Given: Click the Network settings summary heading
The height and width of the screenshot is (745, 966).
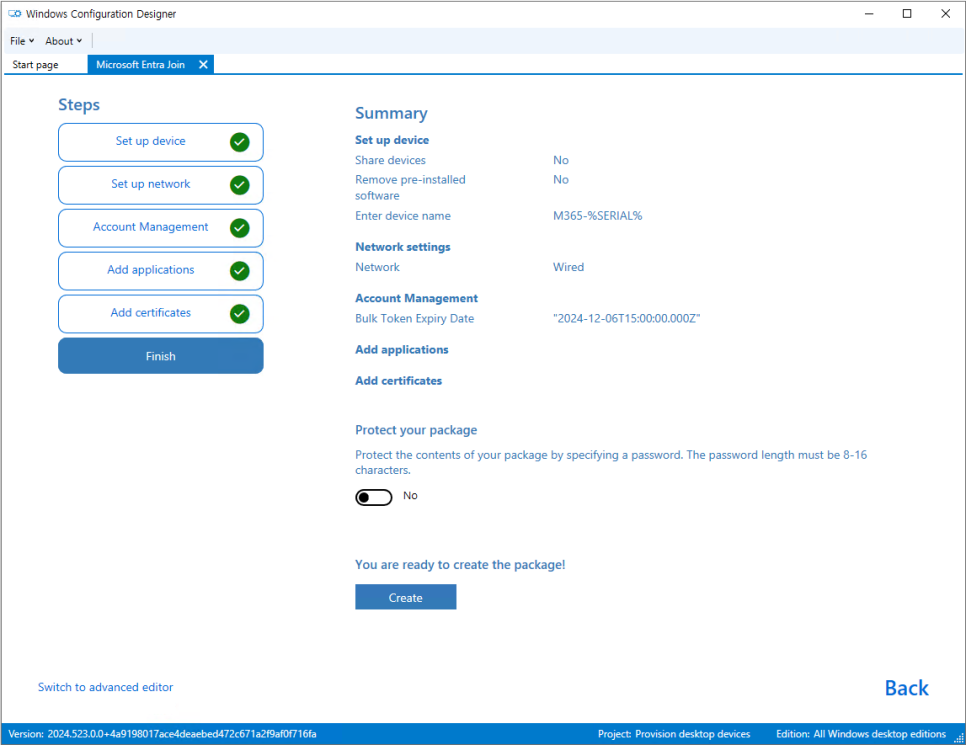Looking at the screenshot, I should pos(403,246).
